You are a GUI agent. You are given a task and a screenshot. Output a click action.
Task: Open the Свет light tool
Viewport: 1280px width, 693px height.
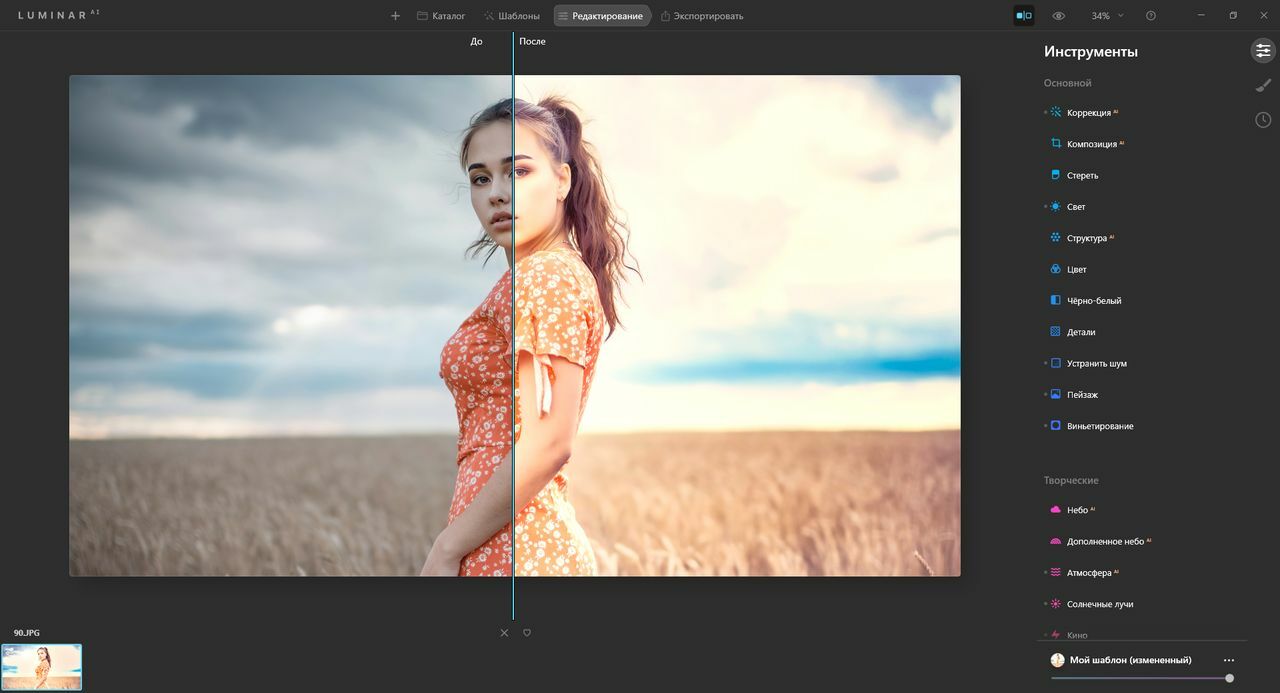pyautogui.click(x=1075, y=207)
